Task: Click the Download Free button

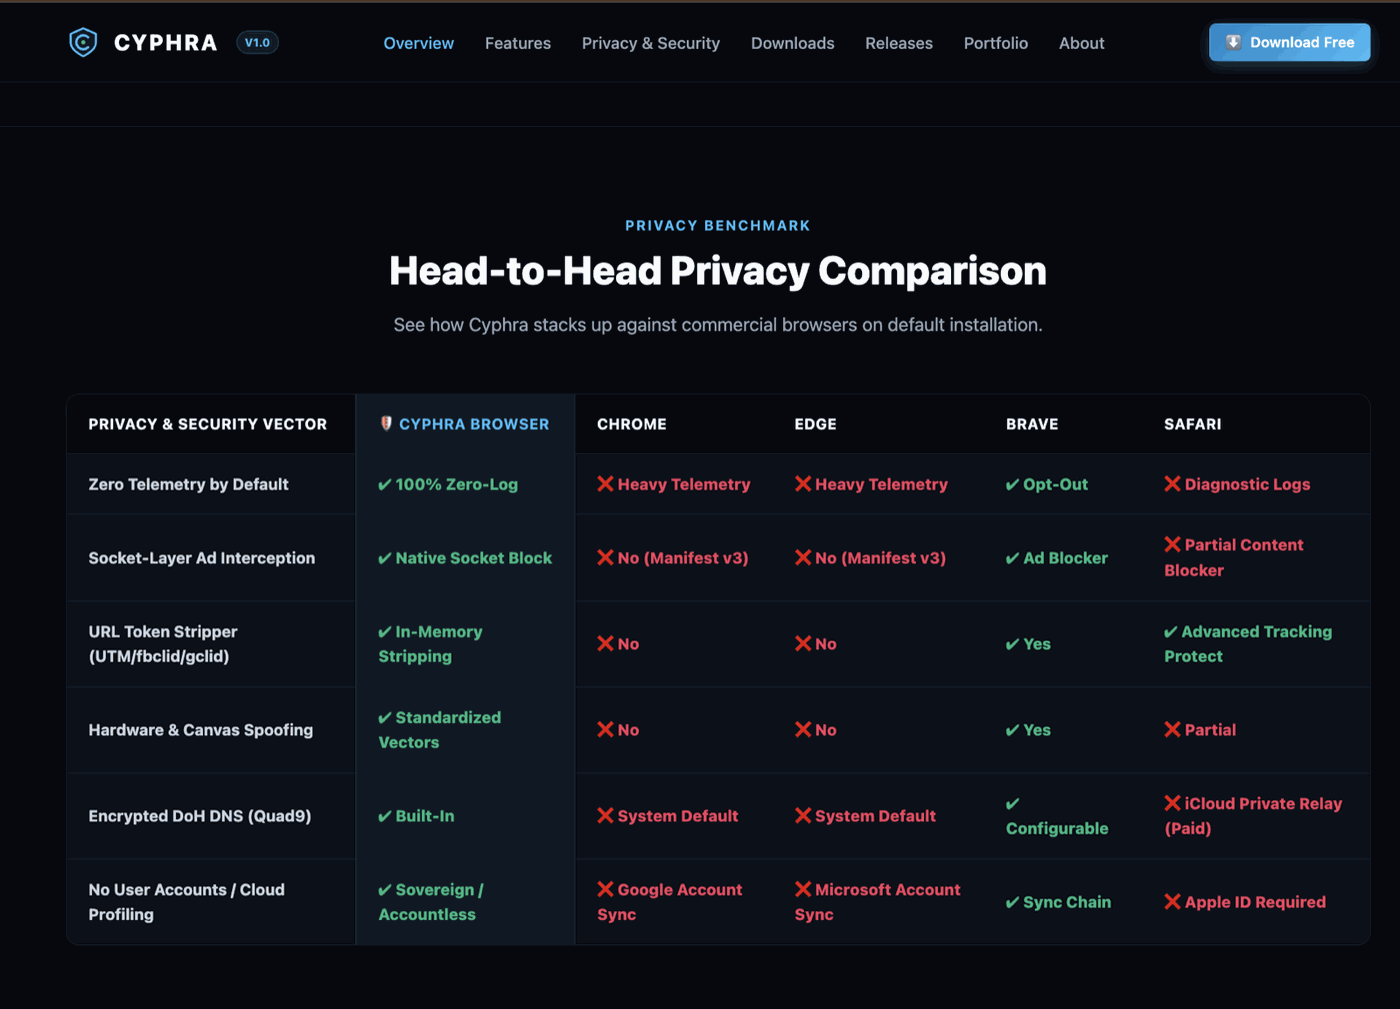Action: point(1290,42)
